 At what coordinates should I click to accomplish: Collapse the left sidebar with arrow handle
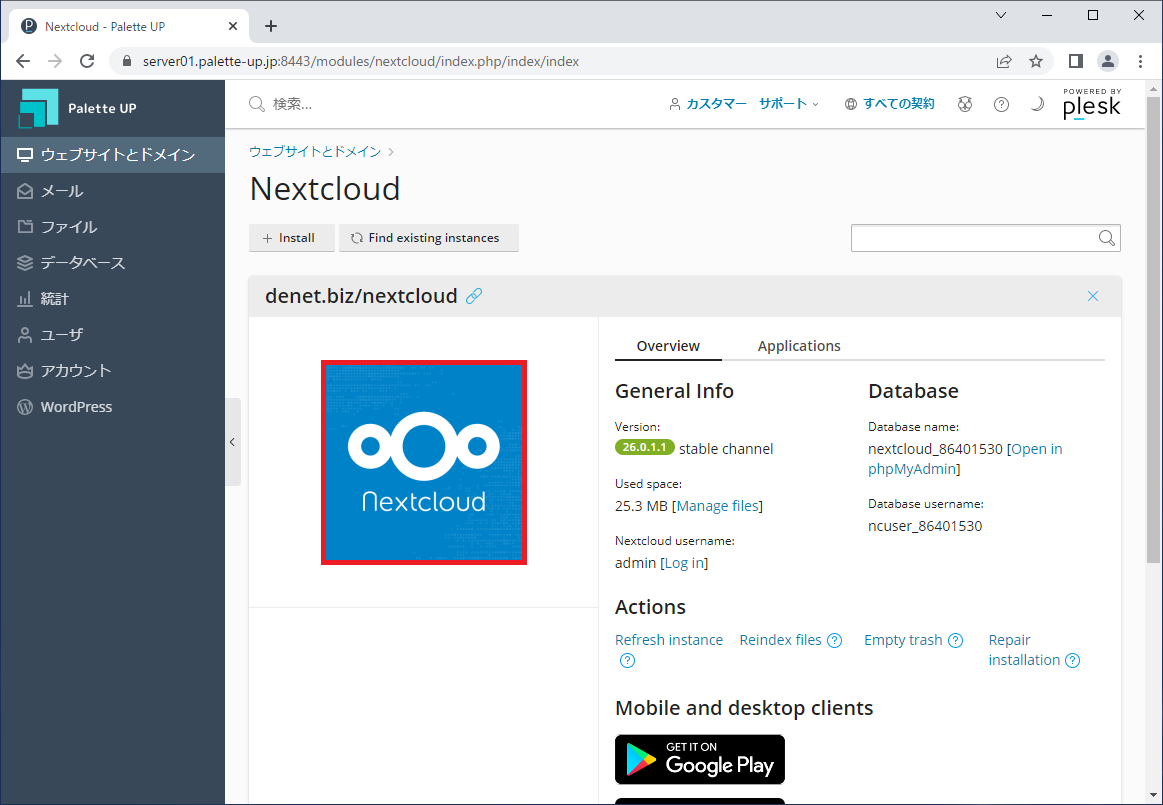coord(233,442)
